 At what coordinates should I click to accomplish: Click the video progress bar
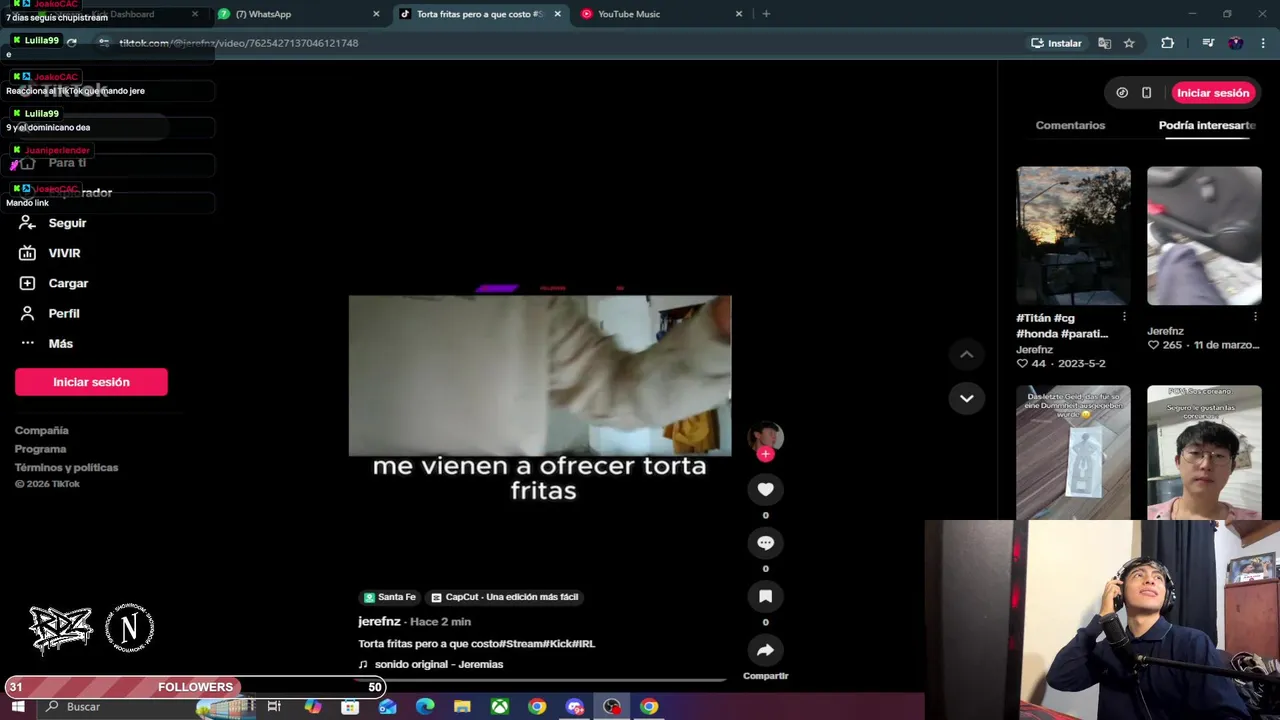[x=543, y=680]
